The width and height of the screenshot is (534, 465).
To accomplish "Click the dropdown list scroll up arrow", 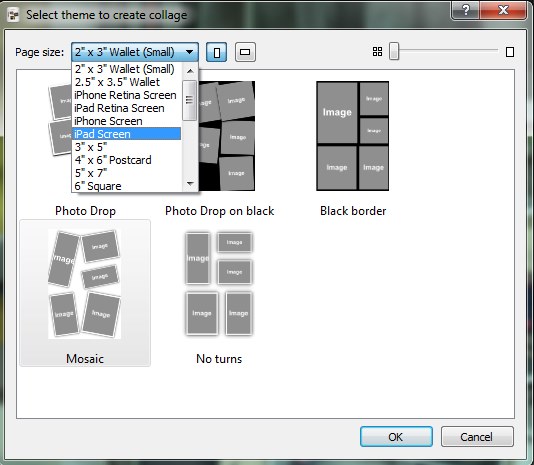I will [190, 71].
